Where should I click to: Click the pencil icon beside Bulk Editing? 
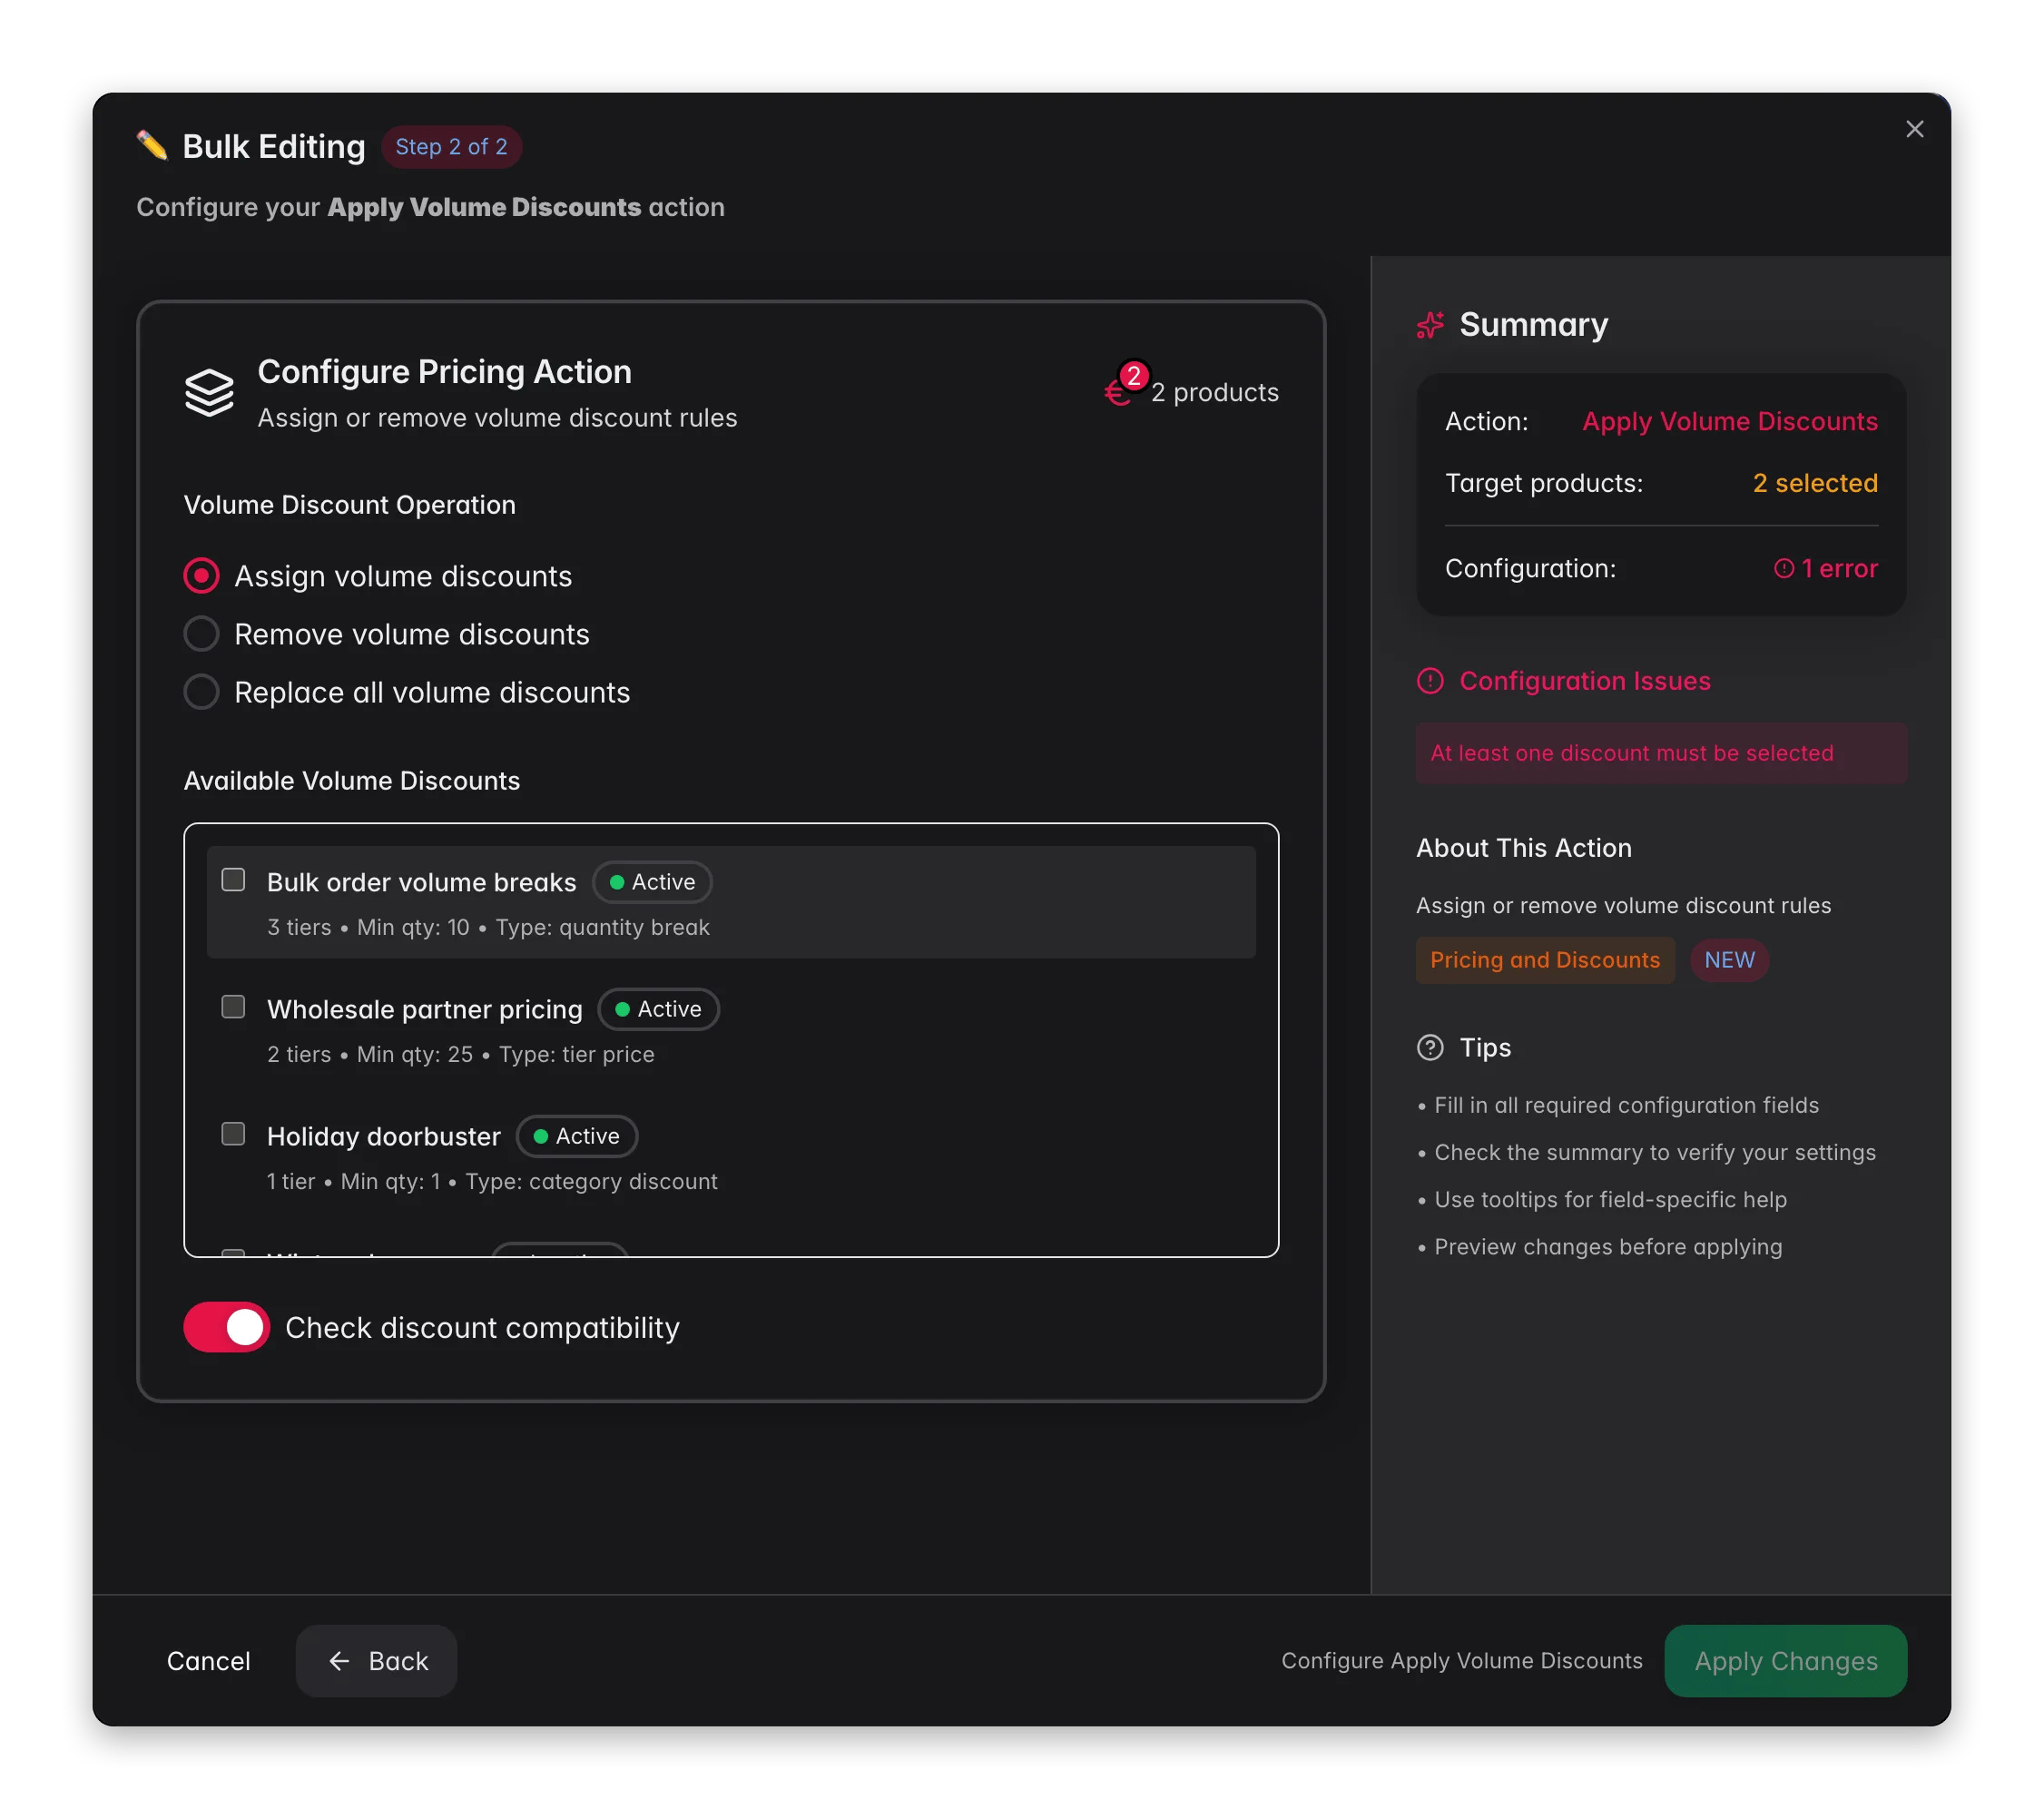click(152, 146)
